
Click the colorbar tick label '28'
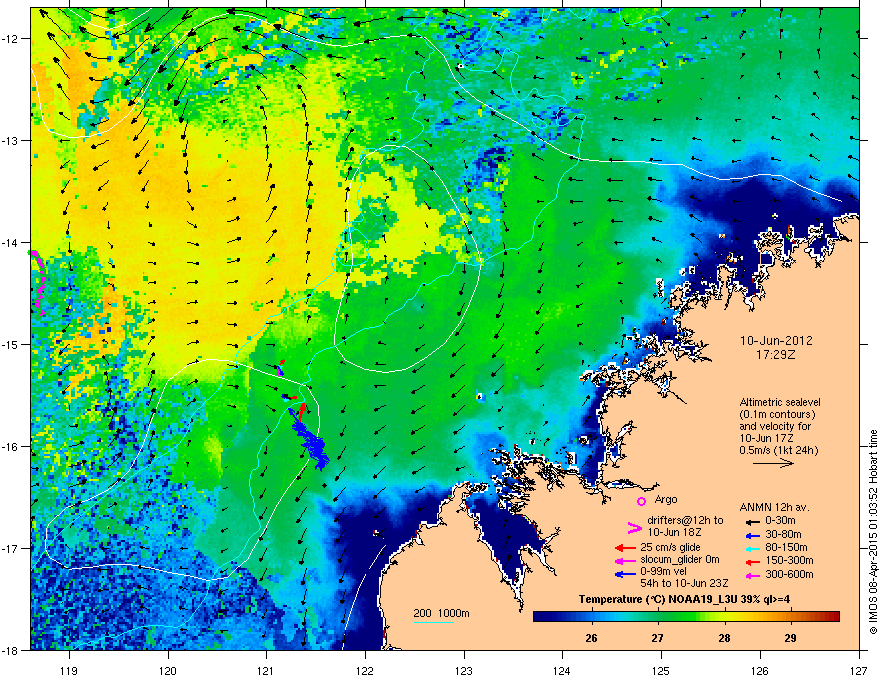point(724,638)
